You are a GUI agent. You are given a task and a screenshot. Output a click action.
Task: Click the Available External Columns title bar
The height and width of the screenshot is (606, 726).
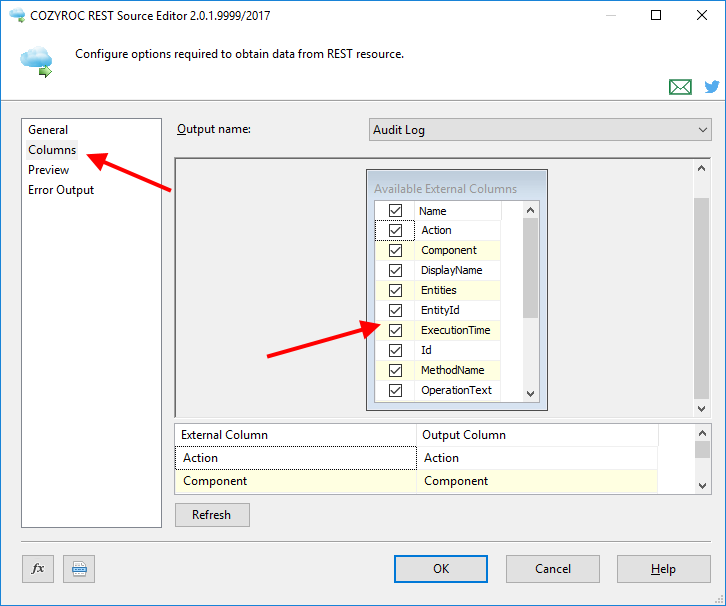click(x=457, y=187)
